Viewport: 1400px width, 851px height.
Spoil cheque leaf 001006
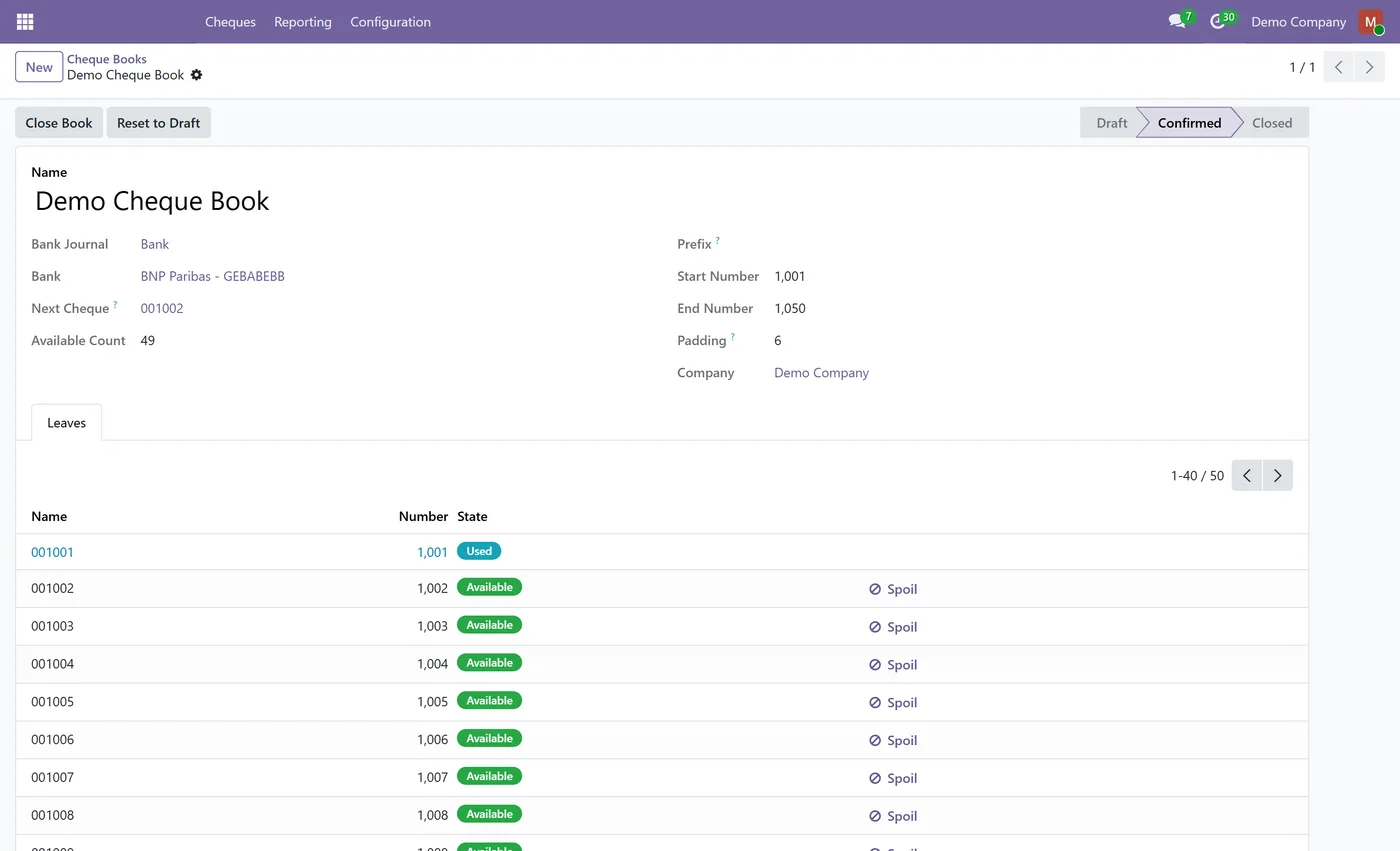(893, 741)
